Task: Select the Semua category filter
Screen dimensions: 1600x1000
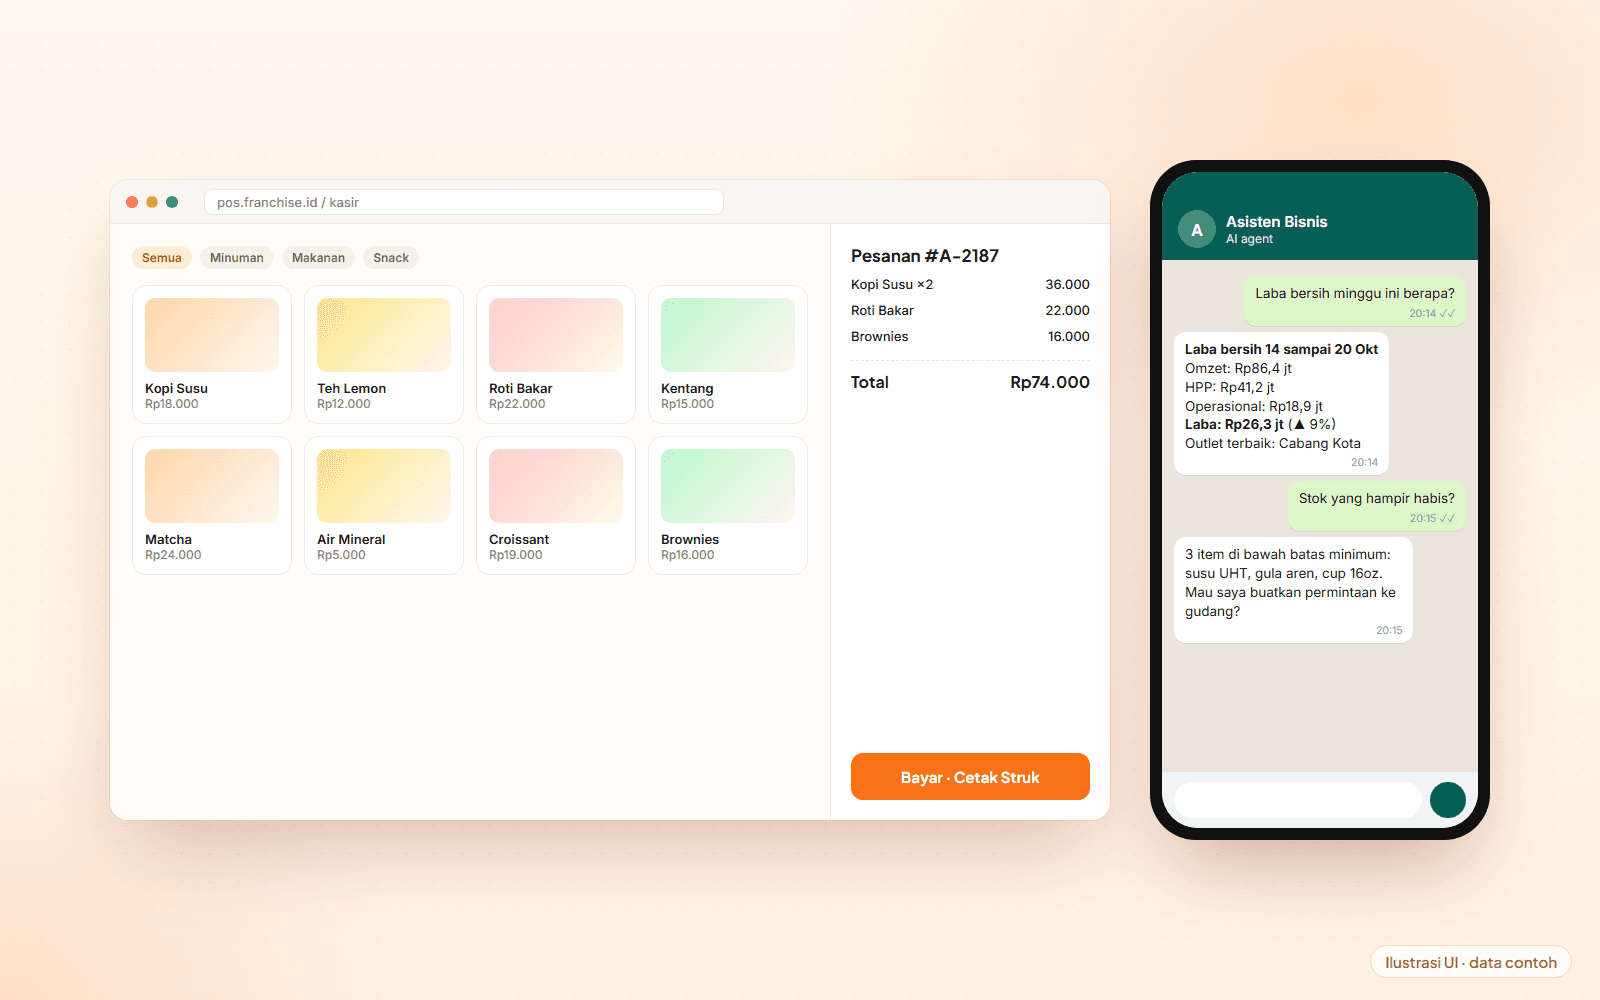Action: [x=162, y=258]
